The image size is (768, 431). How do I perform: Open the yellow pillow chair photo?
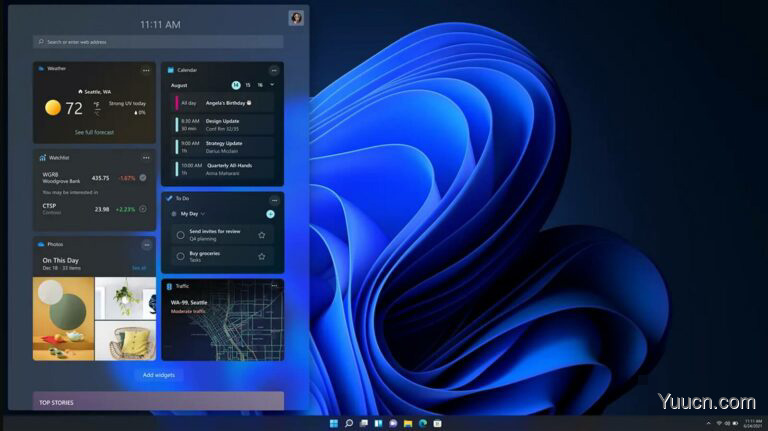pyautogui.click(x=125, y=340)
